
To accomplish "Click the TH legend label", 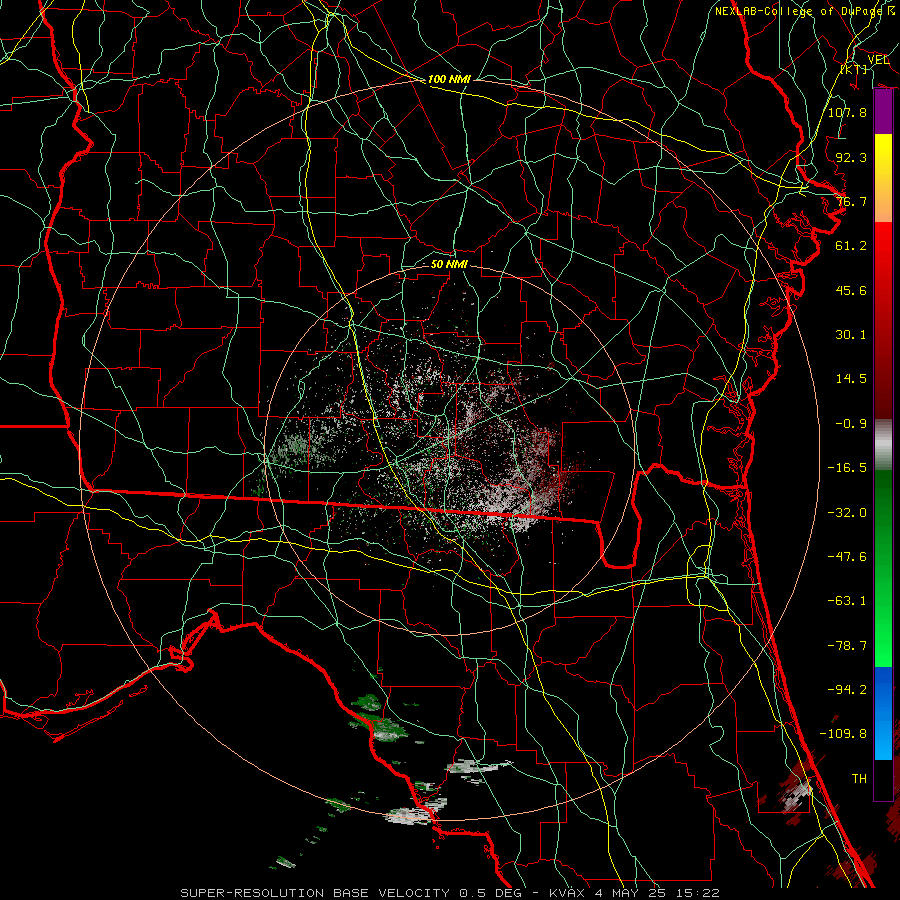I will tap(859, 779).
